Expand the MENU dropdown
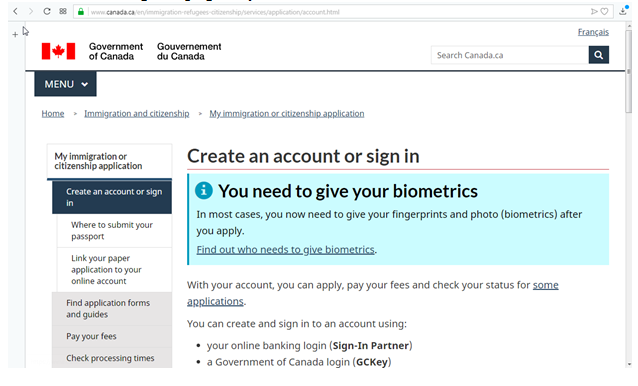 (66, 84)
